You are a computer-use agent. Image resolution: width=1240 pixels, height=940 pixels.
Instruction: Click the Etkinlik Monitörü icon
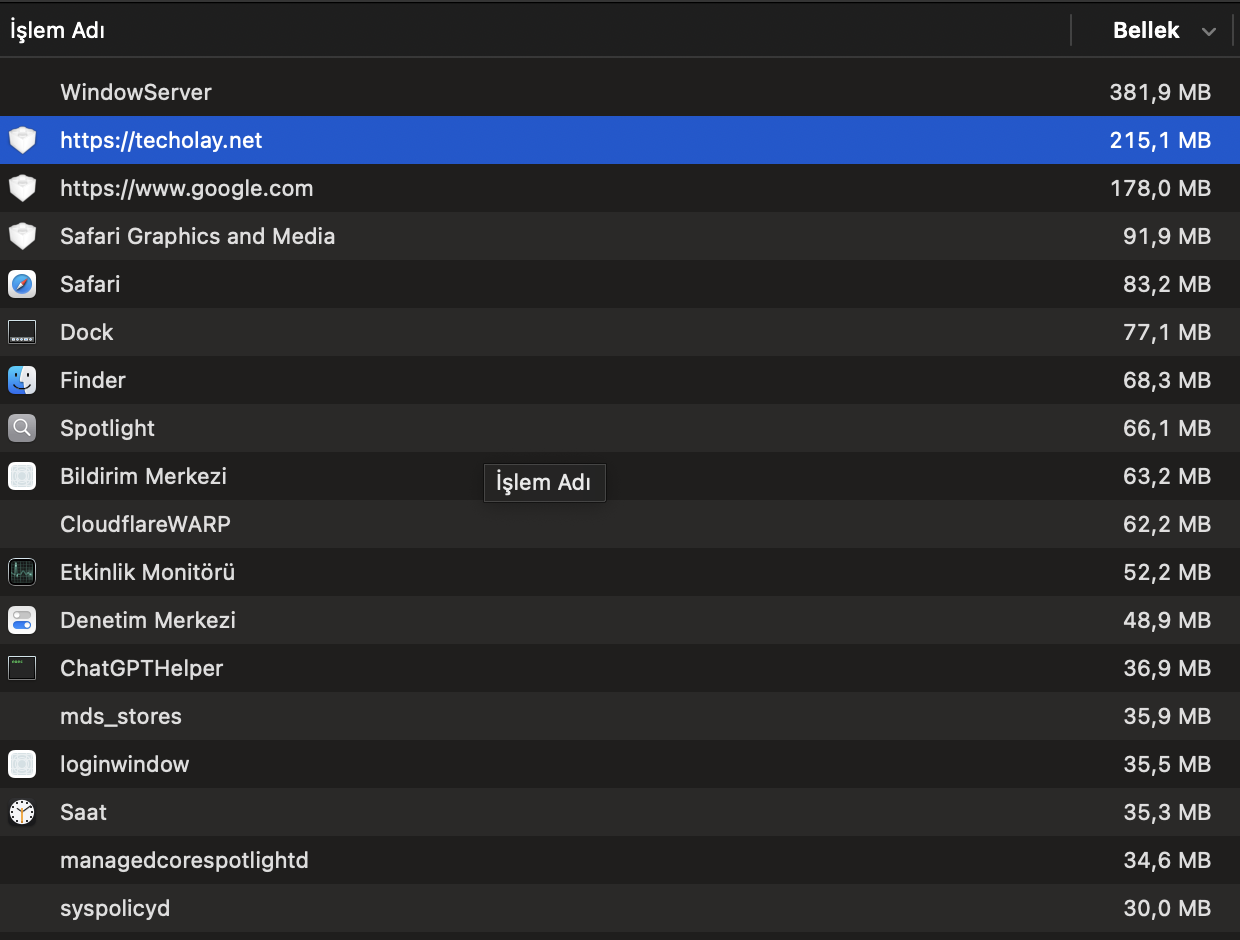pyautogui.click(x=22, y=572)
